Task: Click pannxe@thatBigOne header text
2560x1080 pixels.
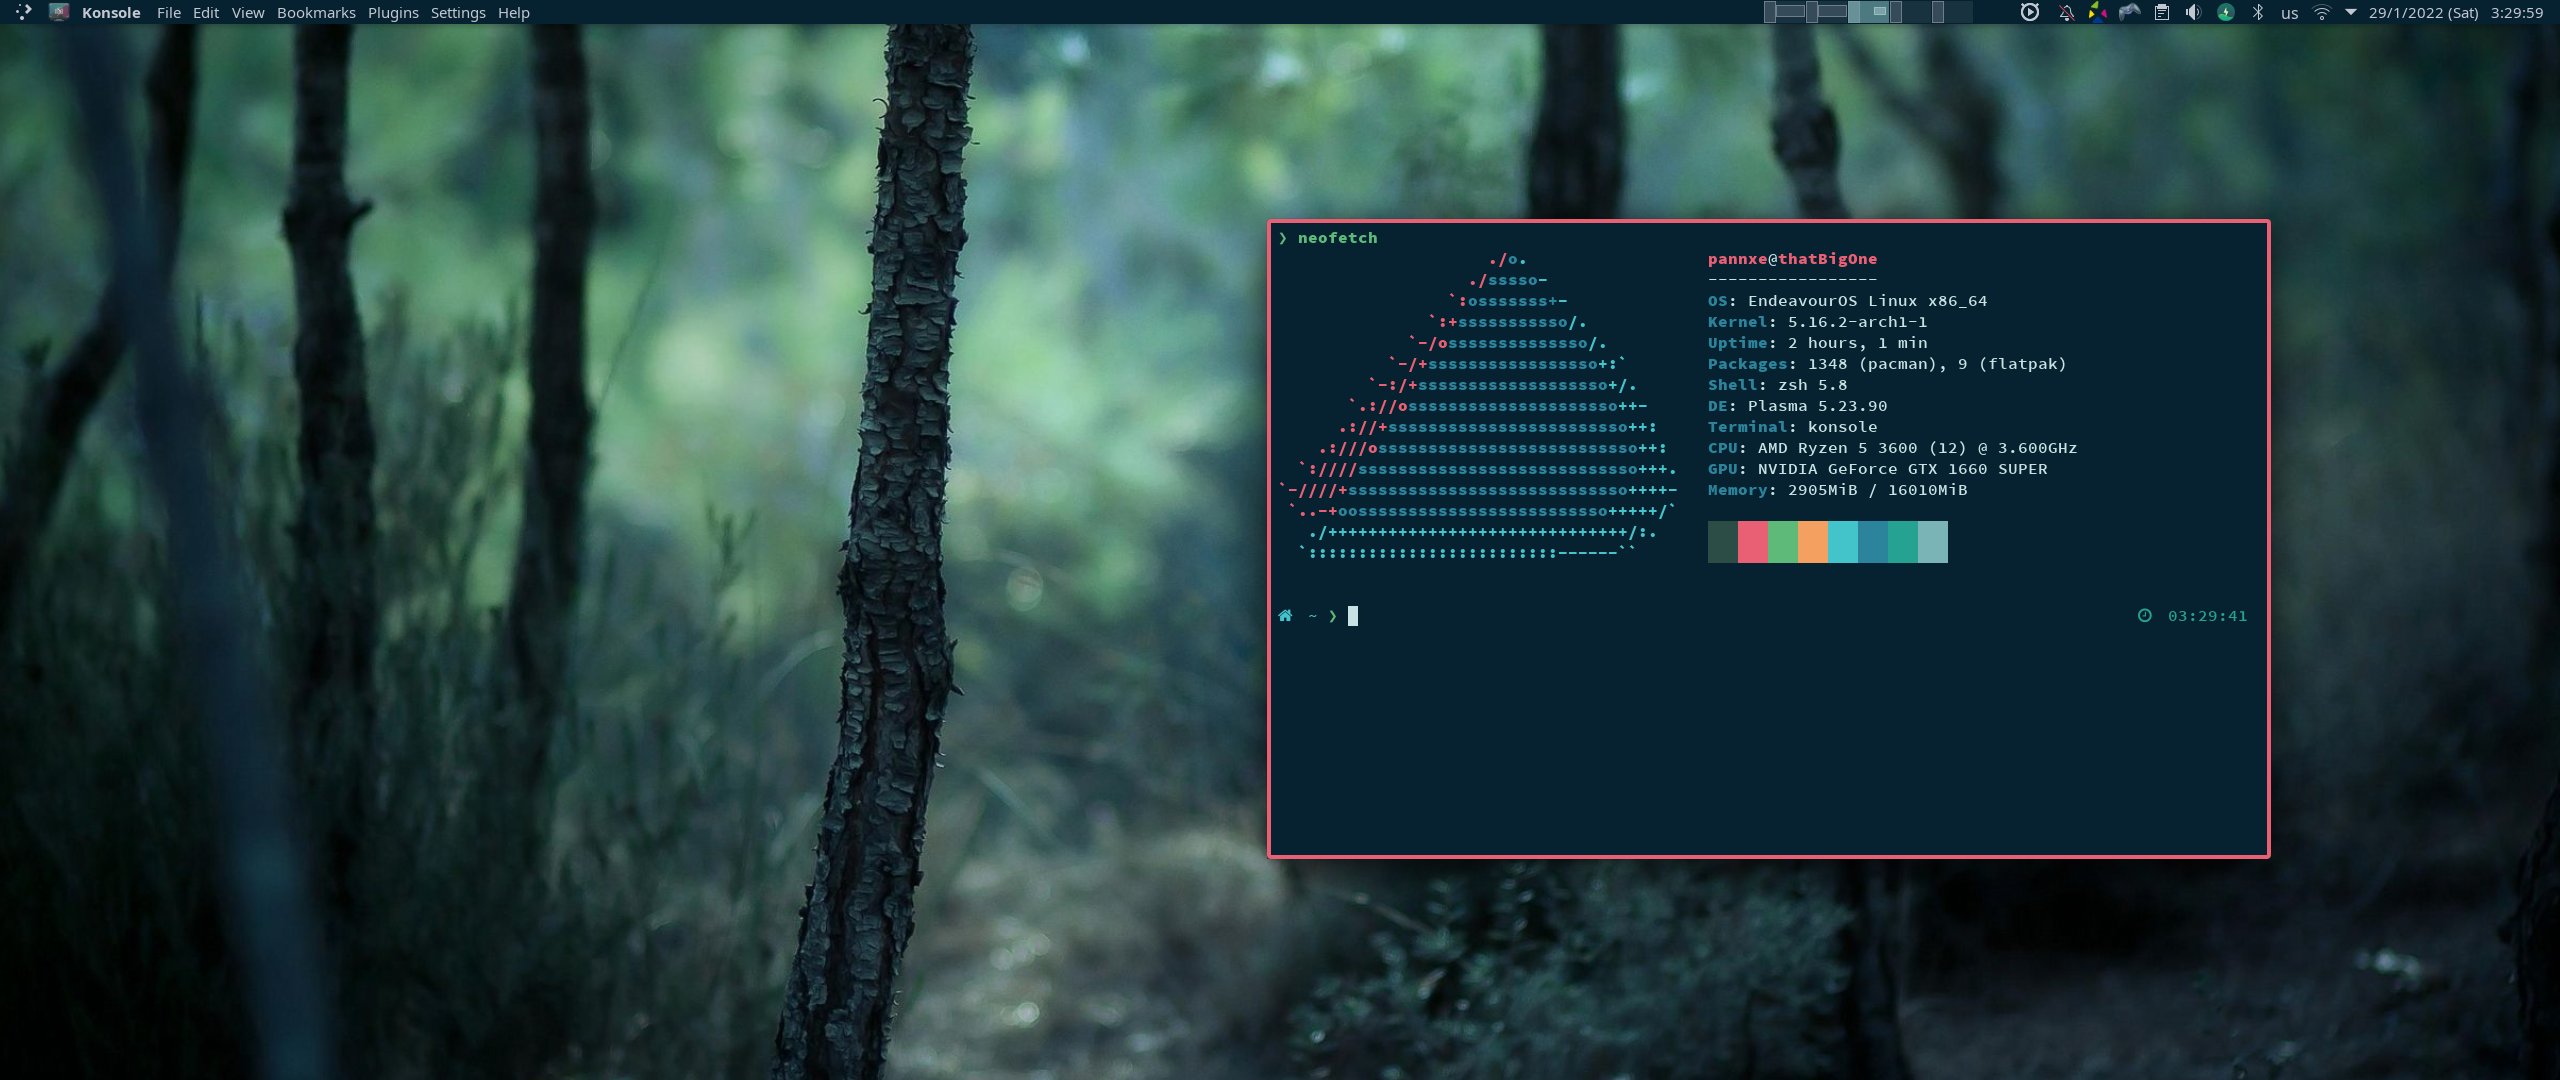Action: pyautogui.click(x=1793, y=259)
